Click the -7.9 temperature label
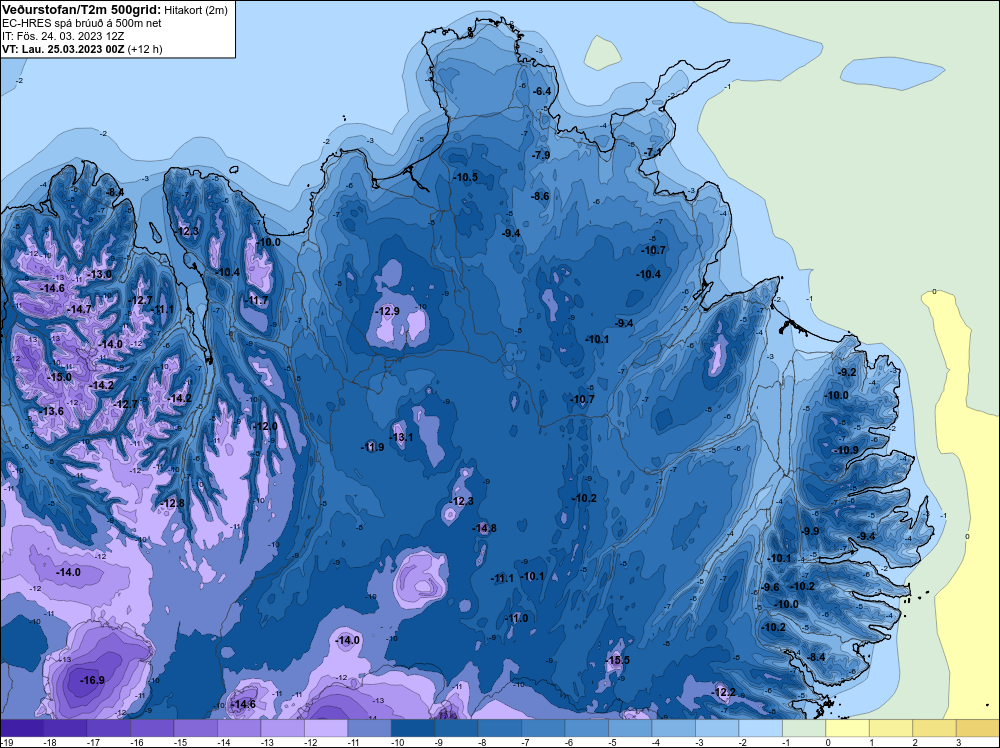This screenshot has height=748, width=1000. [541, 155]
